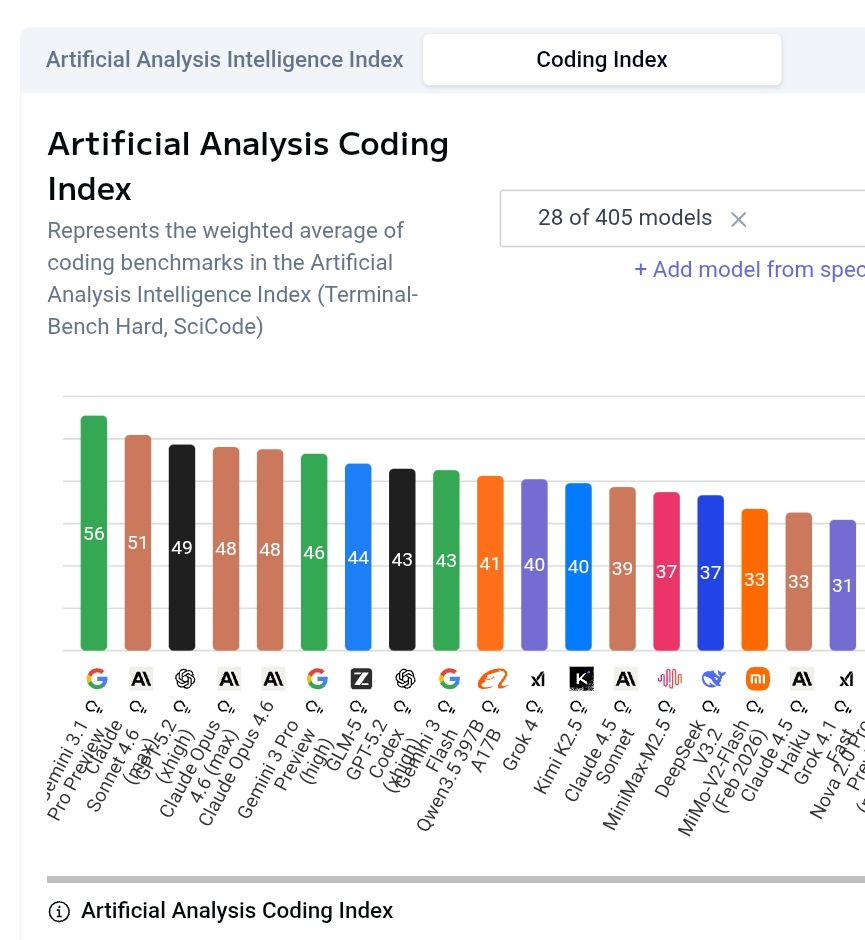Click the MiniMax waveform logo icon
This screenshot has height=940, width=865.
pyautogui.click(x=669, y=679)
